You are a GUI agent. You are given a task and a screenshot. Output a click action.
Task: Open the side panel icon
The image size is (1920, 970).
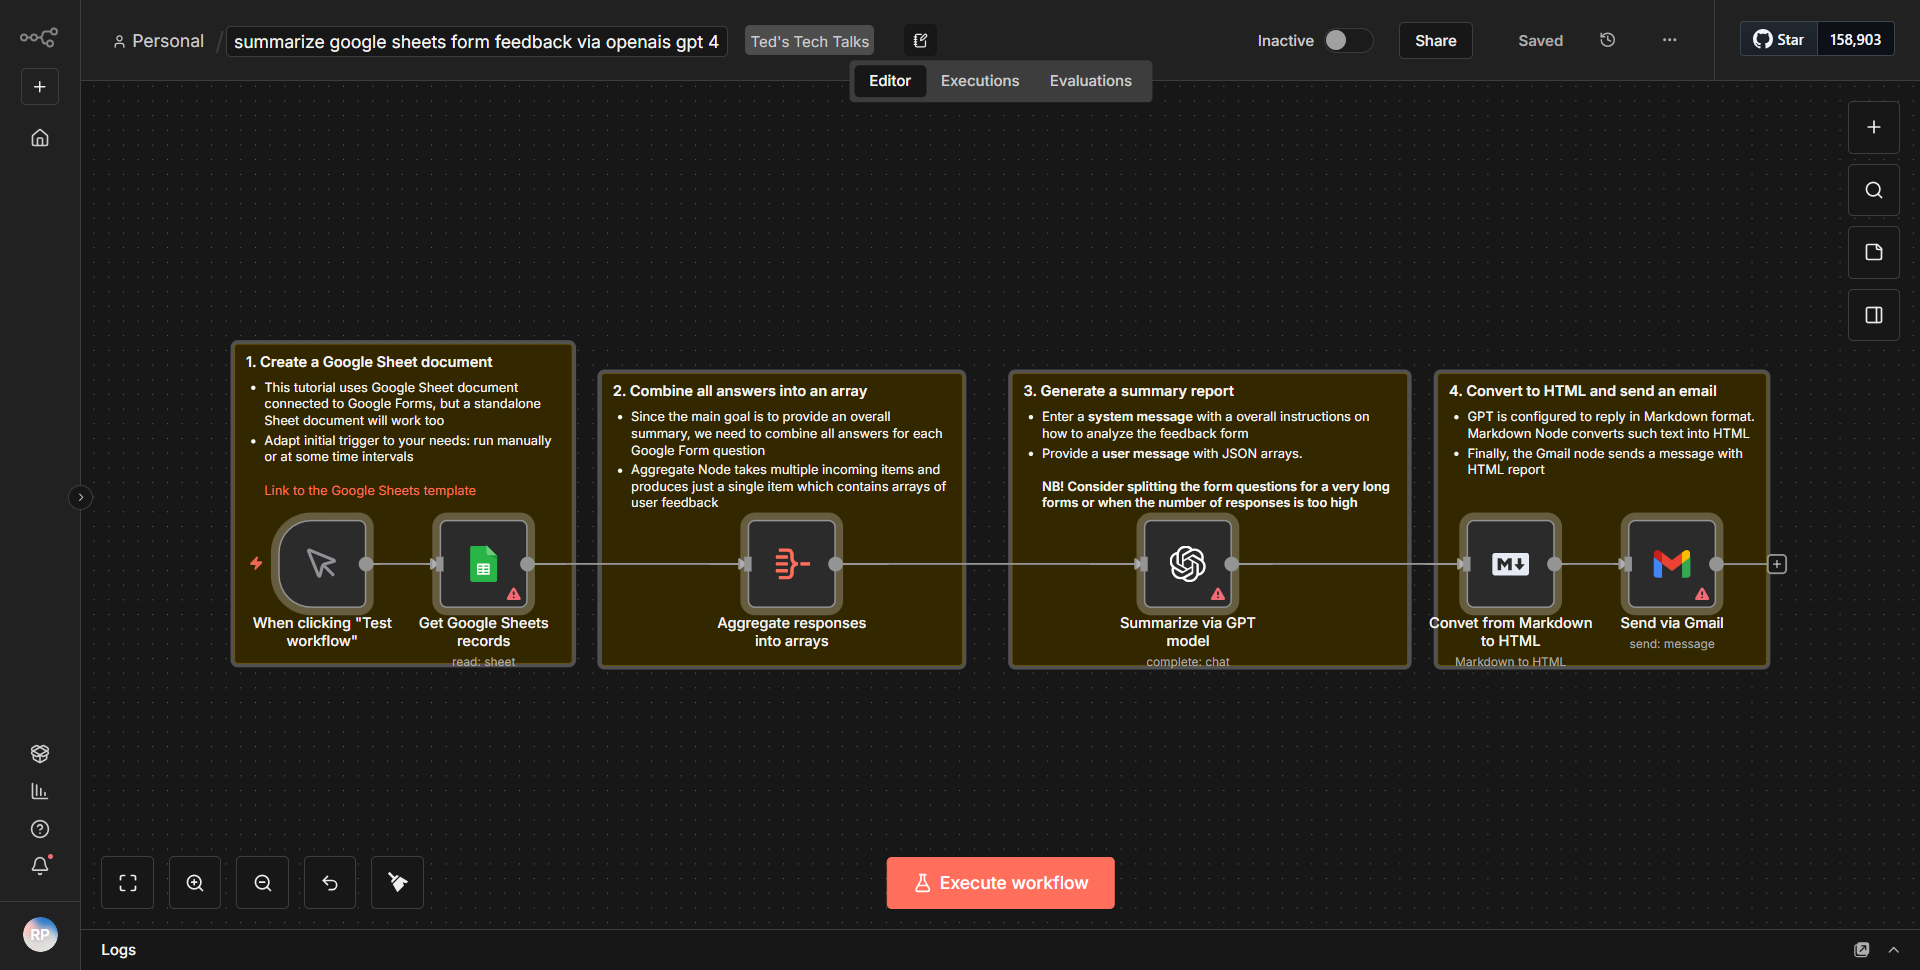(x=1874, y=315)
